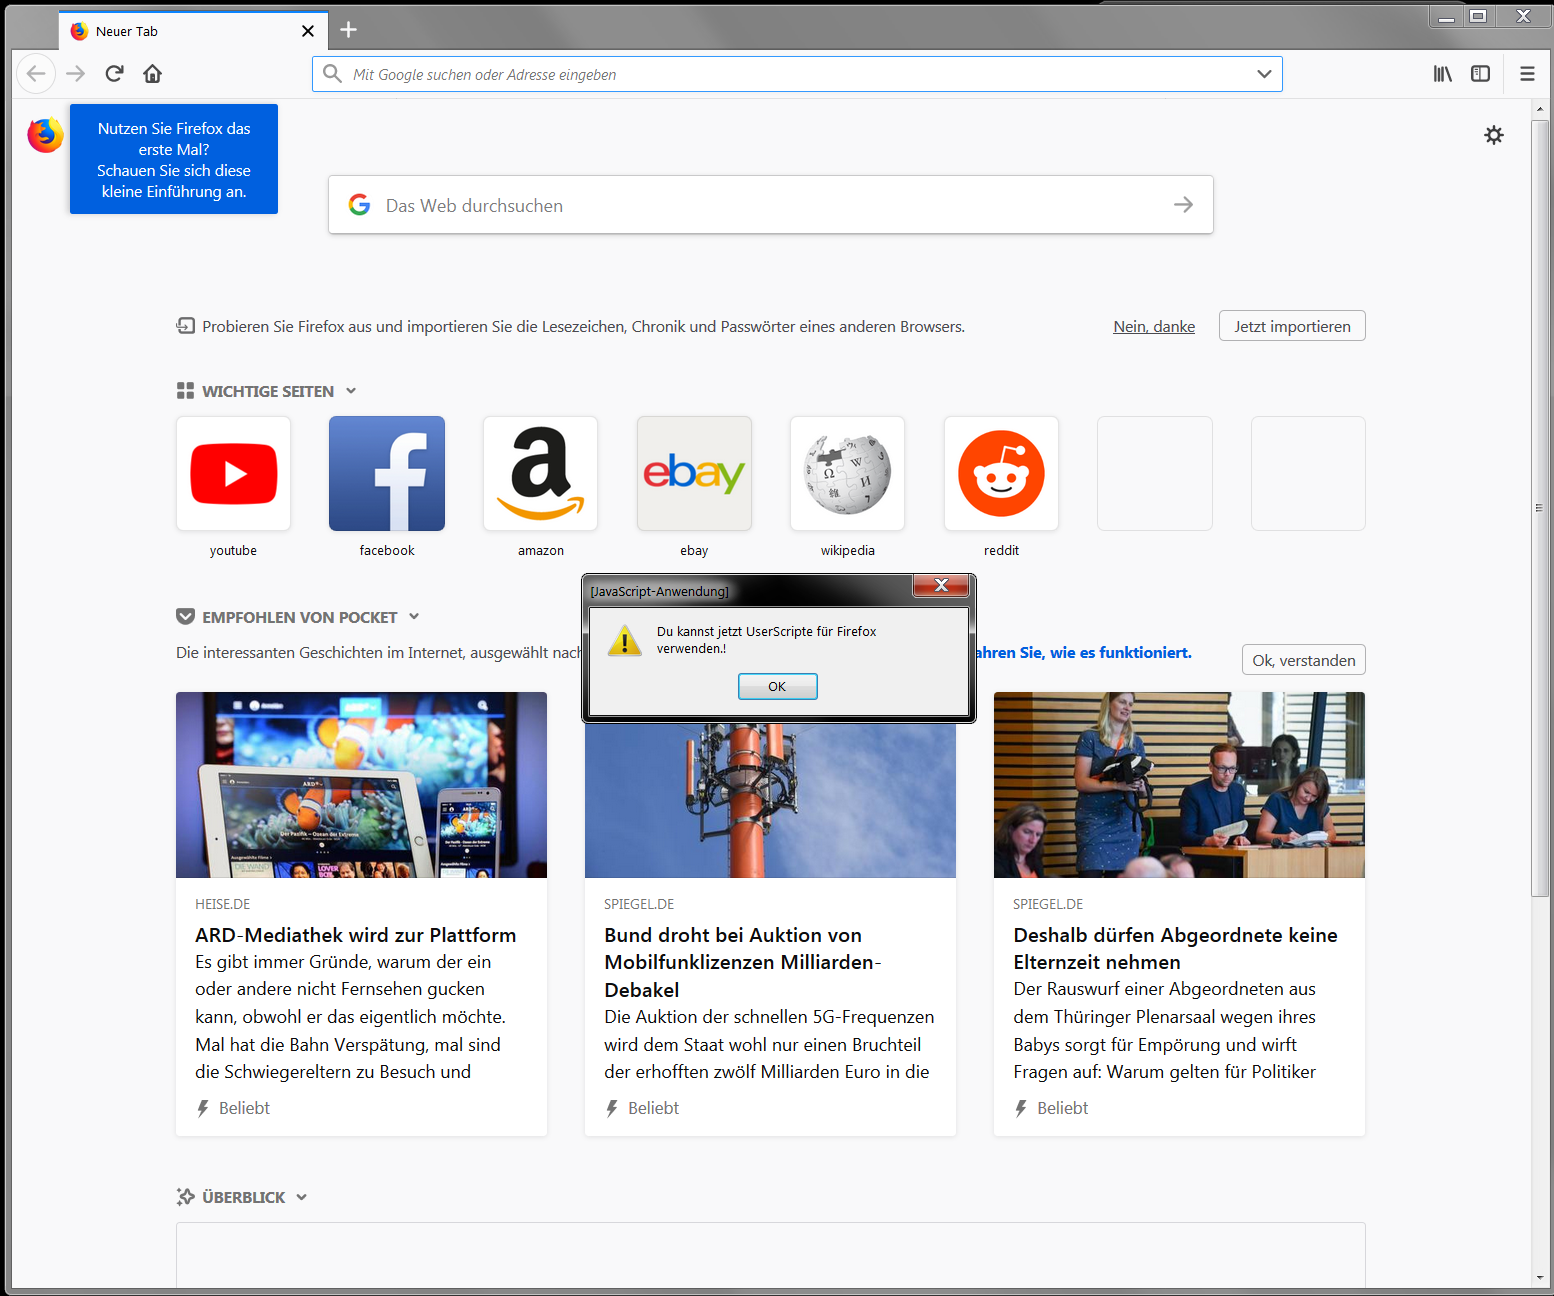This screenshot has width=1554, height=1296.
Task: Click the 'wikipedia' tile caption
Action: [x=848, y=550]
